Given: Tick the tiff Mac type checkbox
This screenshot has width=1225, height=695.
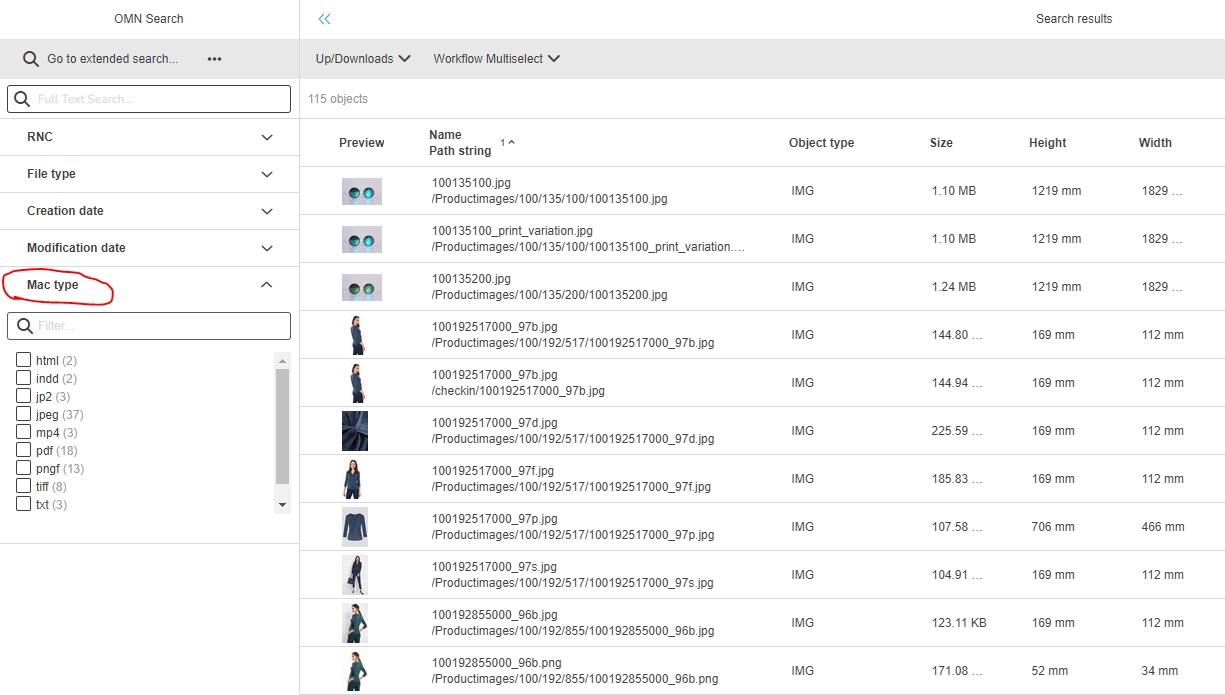Looking at the screenshot, I should tap(24, 486).
